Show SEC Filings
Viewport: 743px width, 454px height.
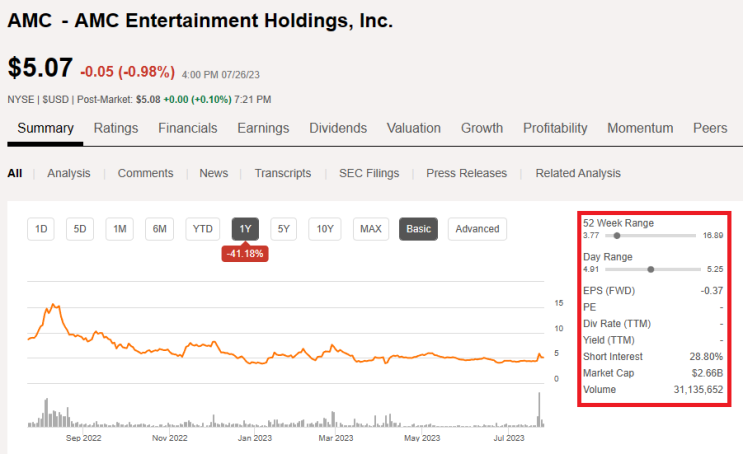pyautogui.click(x=369, y=173)
